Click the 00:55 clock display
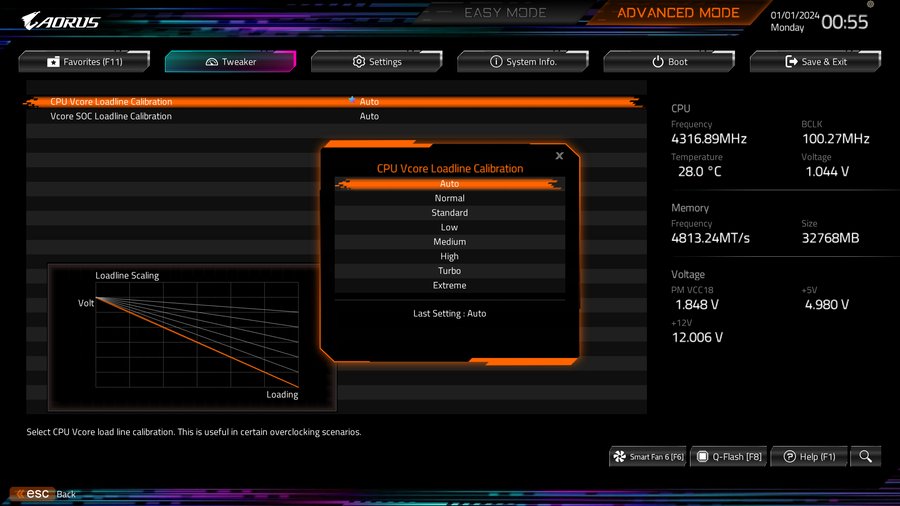This screenshot has width=900, height=506. [x=844, y=22]
